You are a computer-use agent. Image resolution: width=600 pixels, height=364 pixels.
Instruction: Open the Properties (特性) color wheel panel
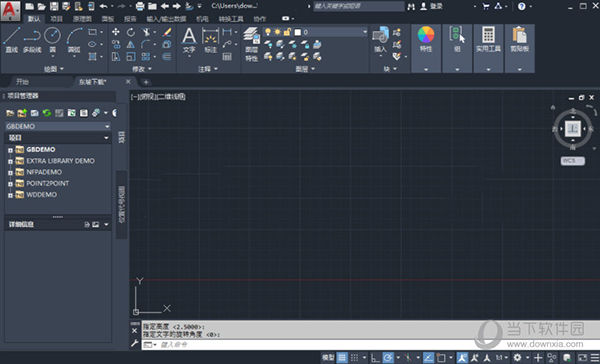(x=426, y=39)
